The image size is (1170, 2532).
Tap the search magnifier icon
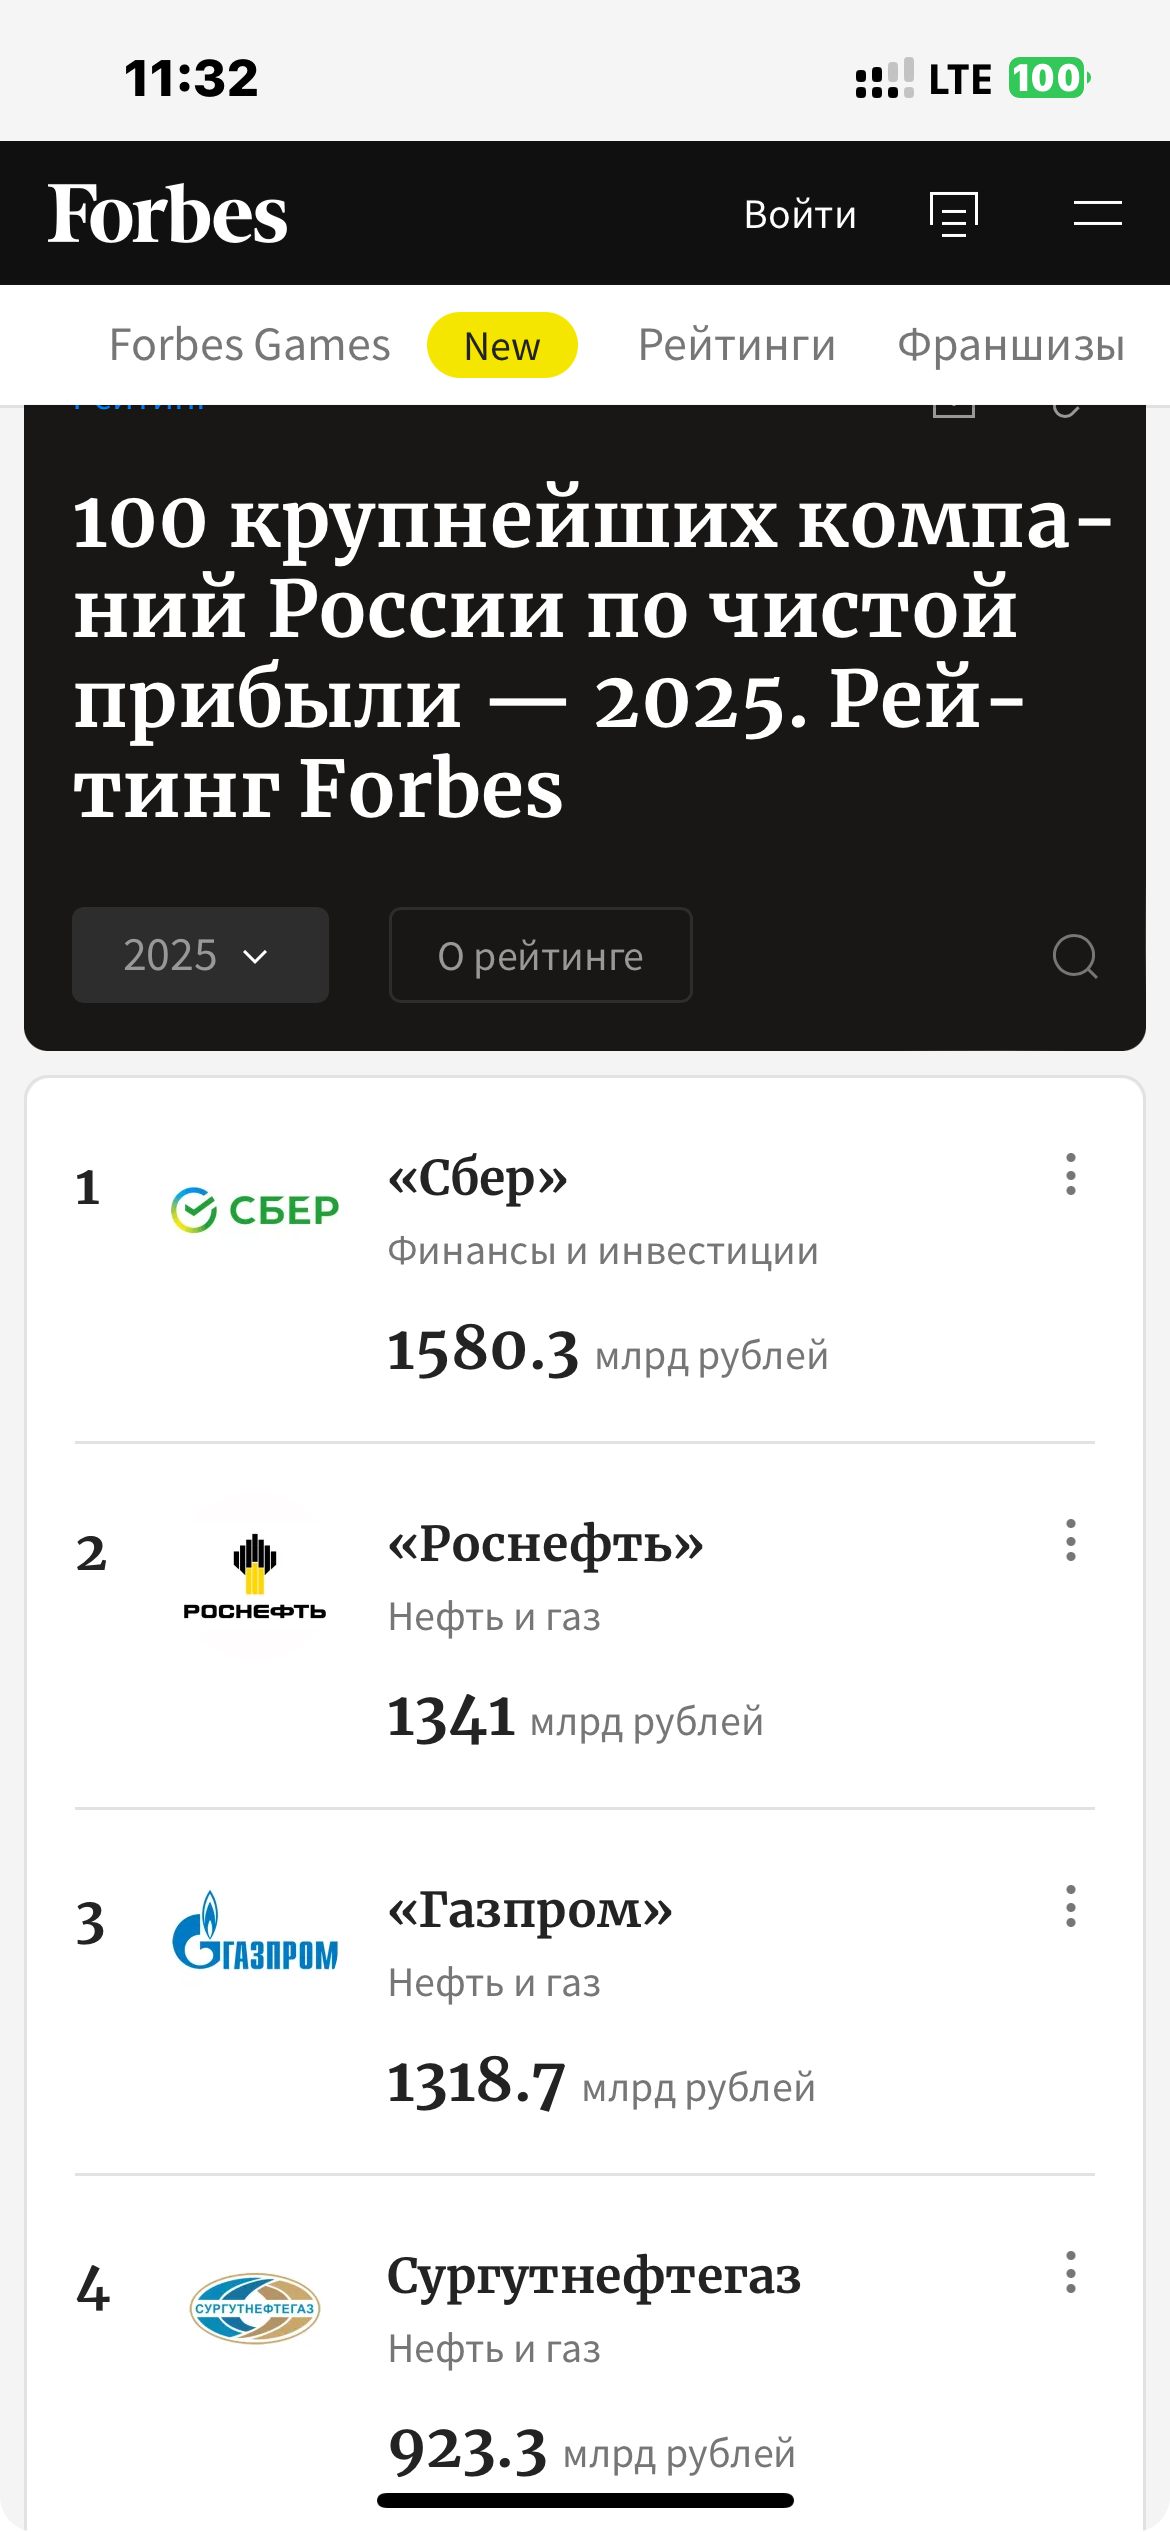point(1075,956)
